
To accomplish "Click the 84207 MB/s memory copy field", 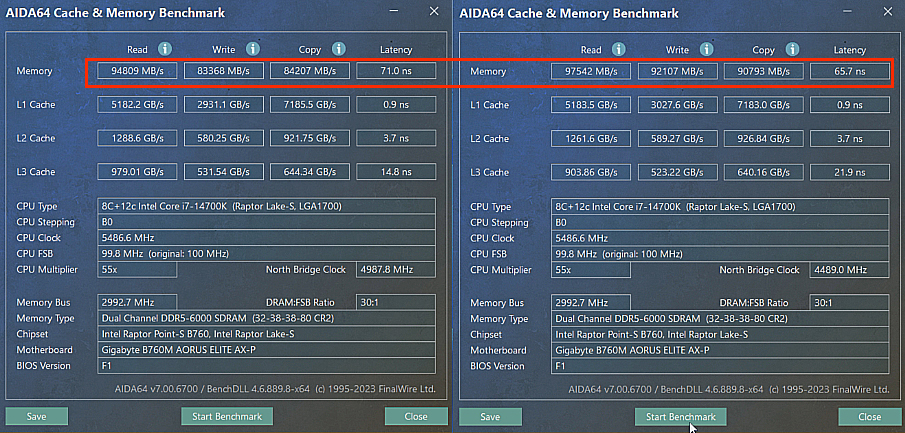I will pos(310,71).
